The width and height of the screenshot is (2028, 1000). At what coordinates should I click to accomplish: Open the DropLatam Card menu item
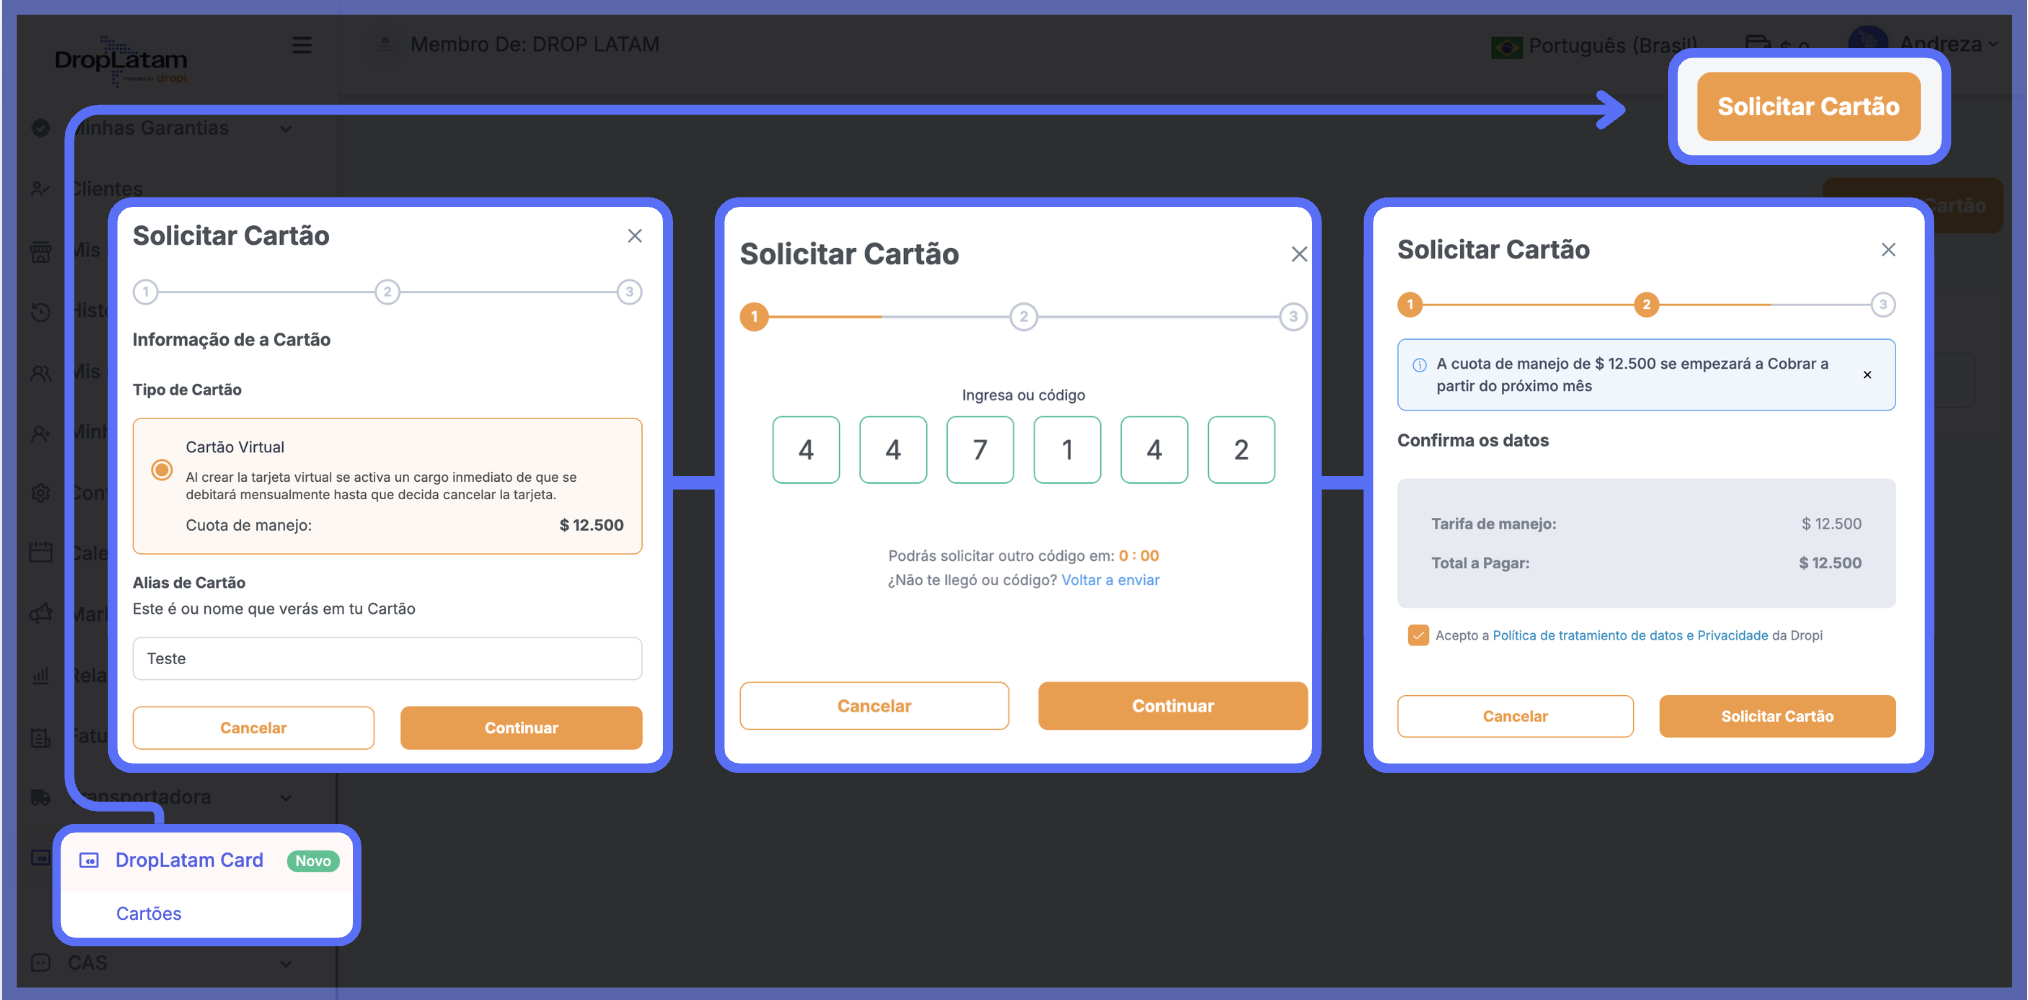click(189, 861)
